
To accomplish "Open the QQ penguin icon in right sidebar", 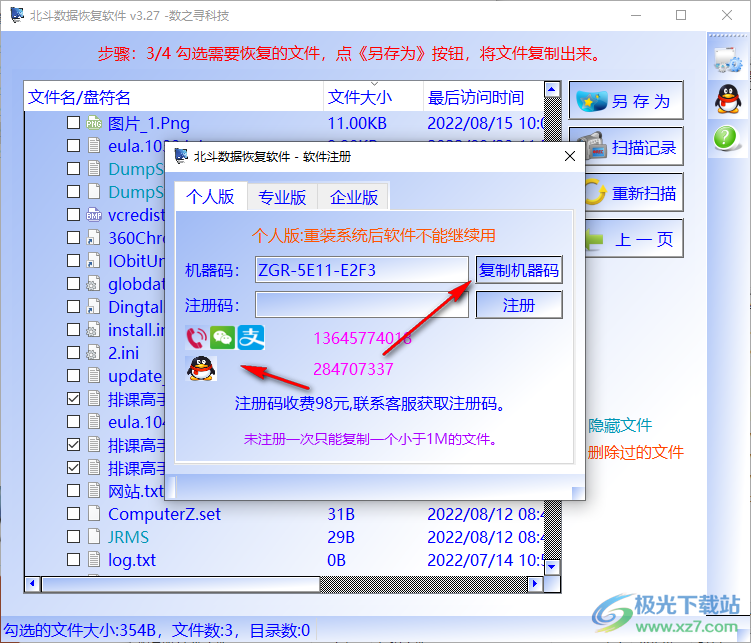I will pos(728,99).
